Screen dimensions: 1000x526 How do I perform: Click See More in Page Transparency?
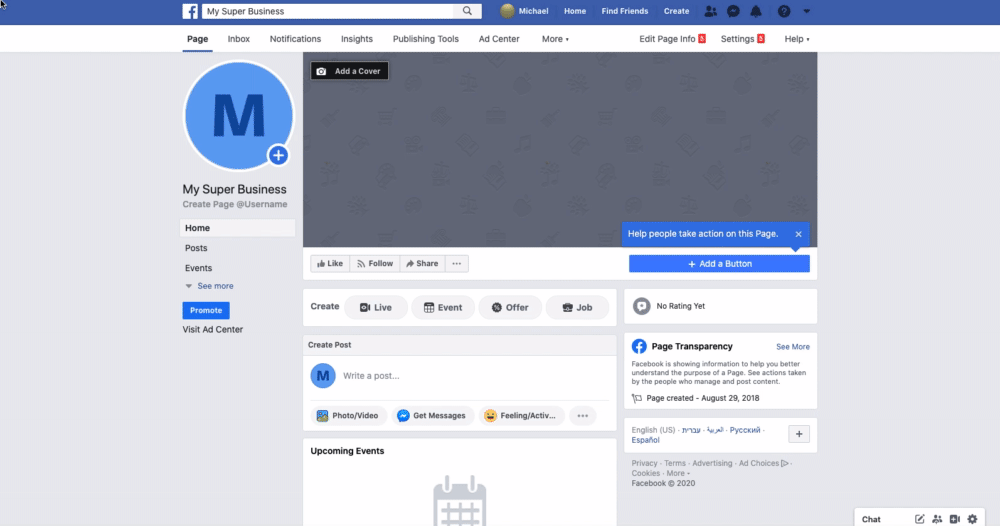[793, 347]
